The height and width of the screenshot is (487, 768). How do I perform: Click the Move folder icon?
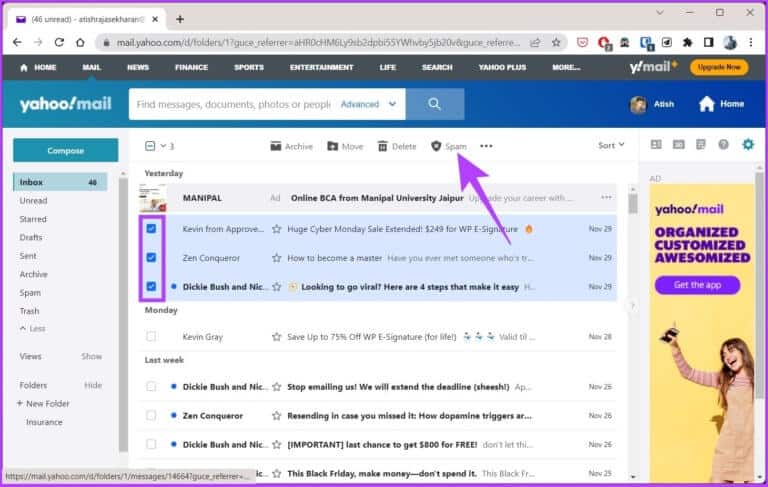click(333, 146)
